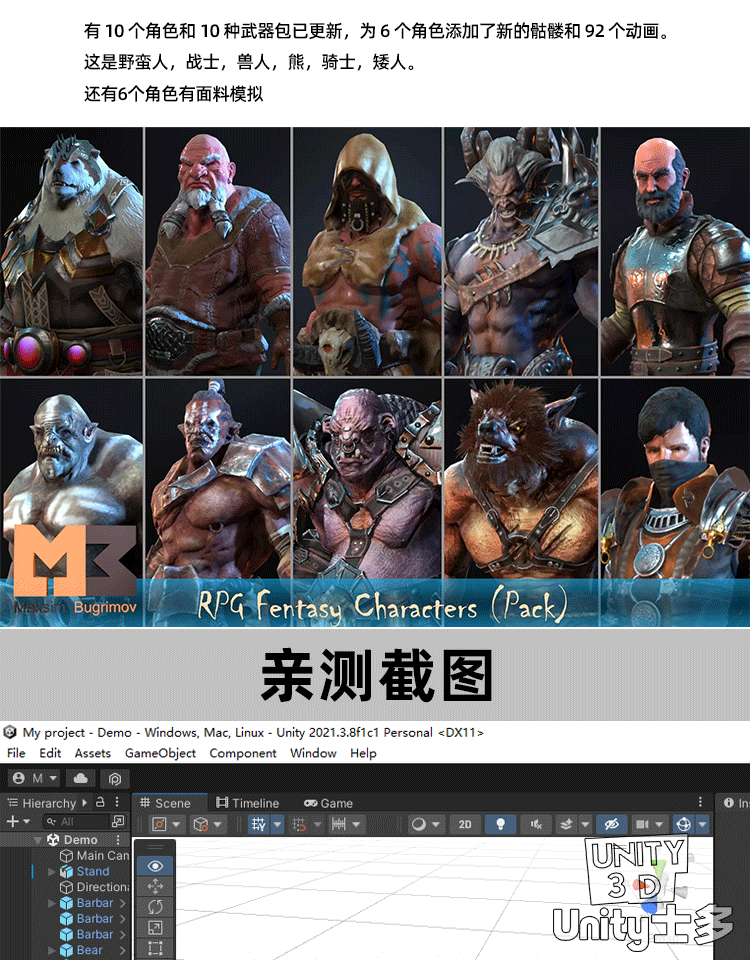Open the File menu
Screen dimensions: 750x960
coord(16,753)
